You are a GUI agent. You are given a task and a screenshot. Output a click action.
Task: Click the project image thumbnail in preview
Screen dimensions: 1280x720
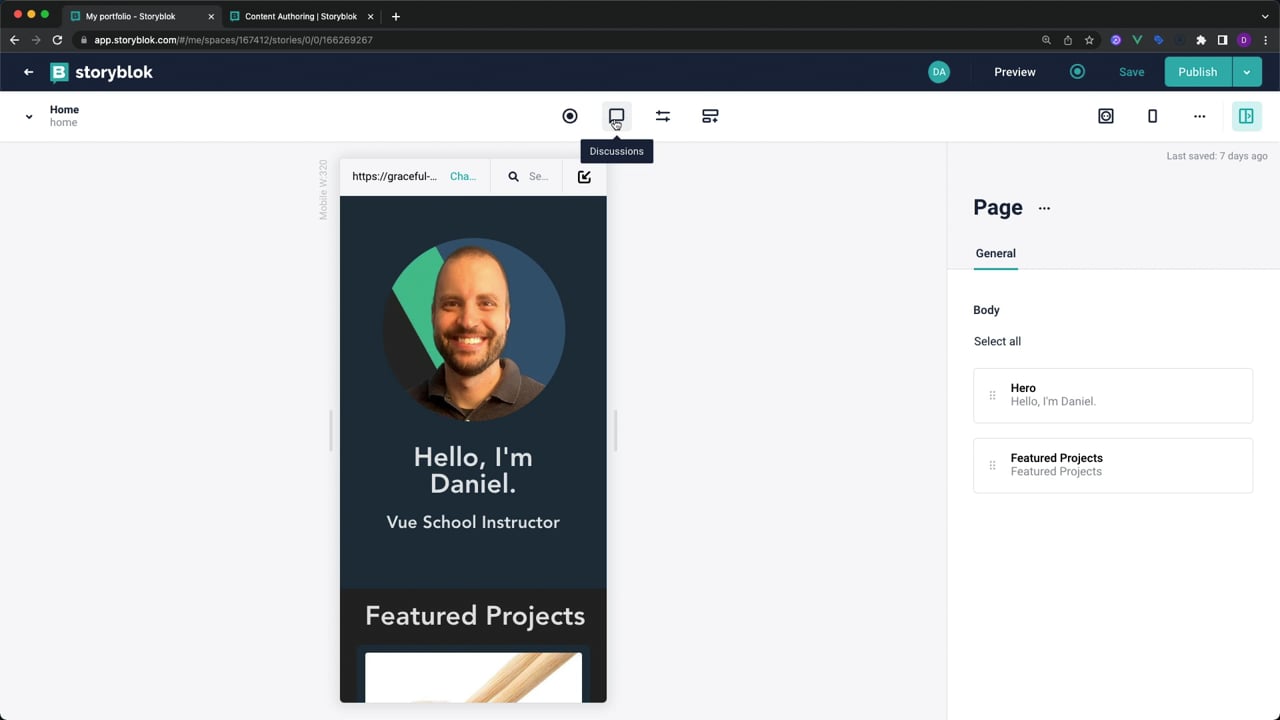473,678
